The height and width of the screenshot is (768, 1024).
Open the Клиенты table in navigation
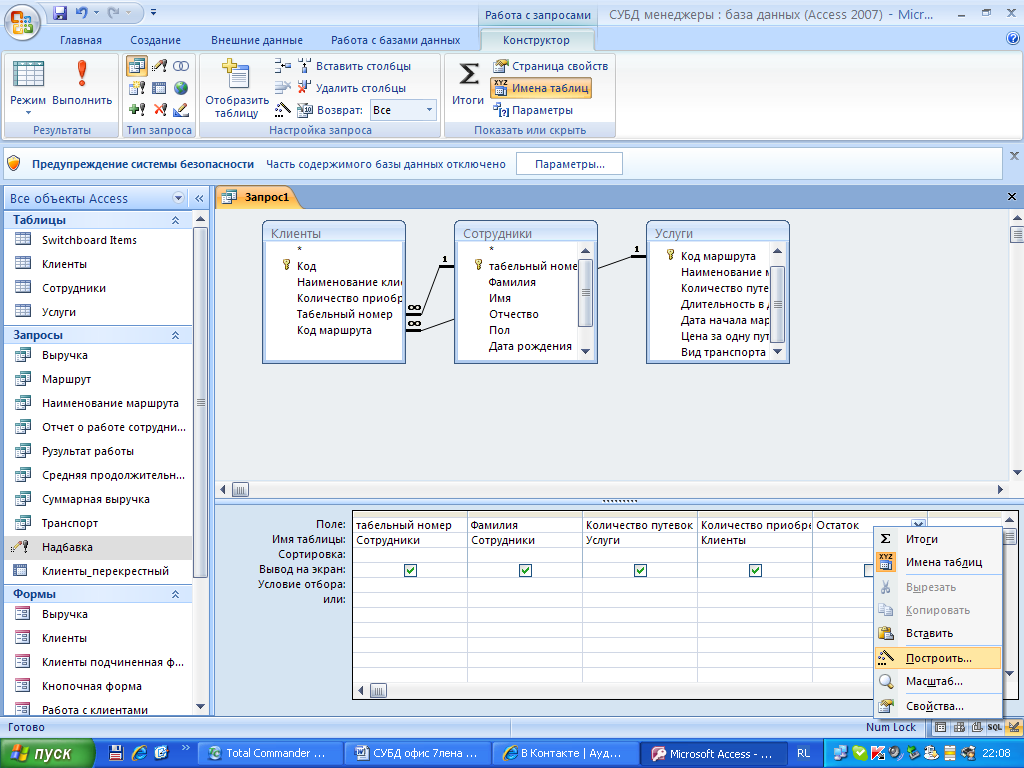[x=98, y=264]
